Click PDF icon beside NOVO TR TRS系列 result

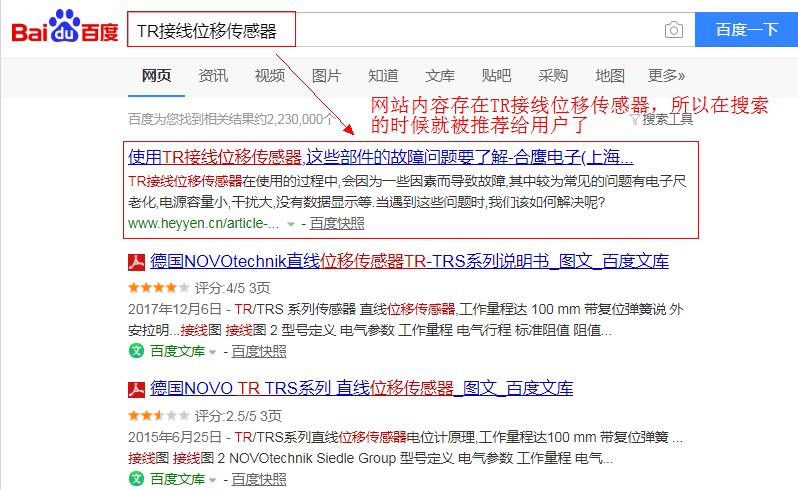click(136, 389)
